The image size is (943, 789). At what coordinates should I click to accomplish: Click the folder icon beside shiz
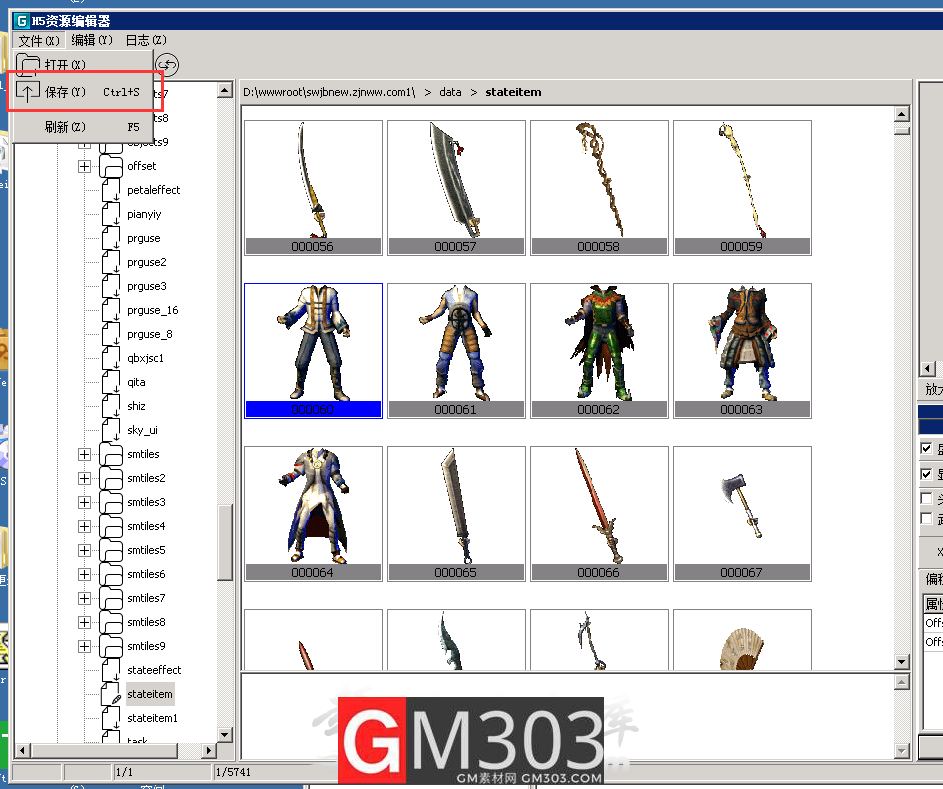[110, 407]
